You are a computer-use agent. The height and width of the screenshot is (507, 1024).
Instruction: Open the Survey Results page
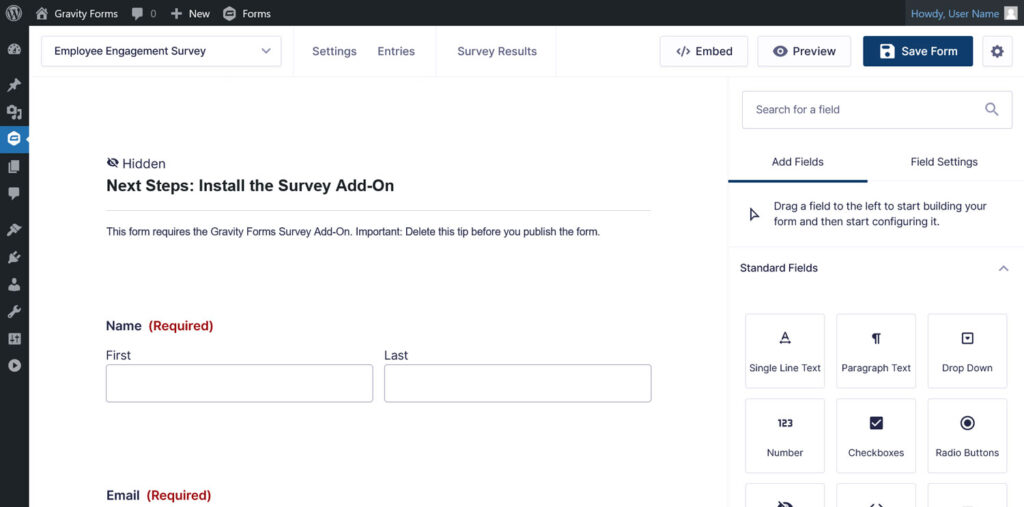(x=497, y=51)
